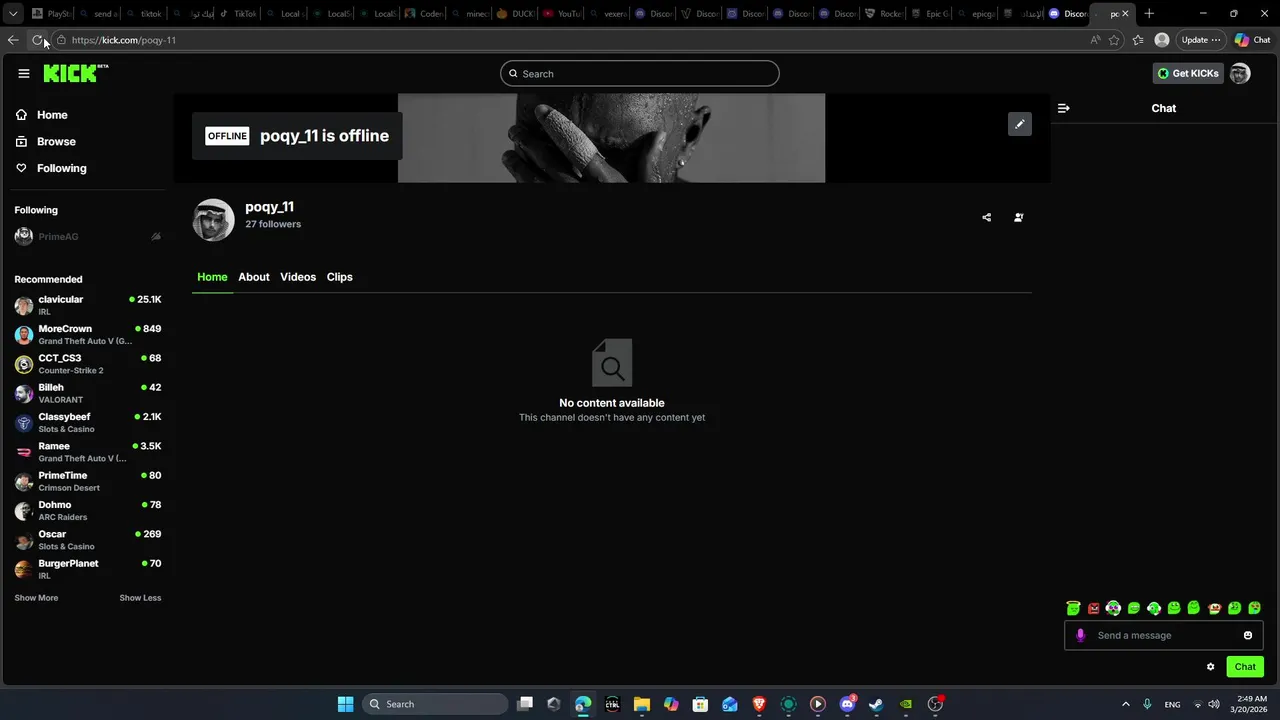The width and height of the screenshot is (1280, 720).
Task: Click the browser Update button
Action: click(x=1201, y=40)
